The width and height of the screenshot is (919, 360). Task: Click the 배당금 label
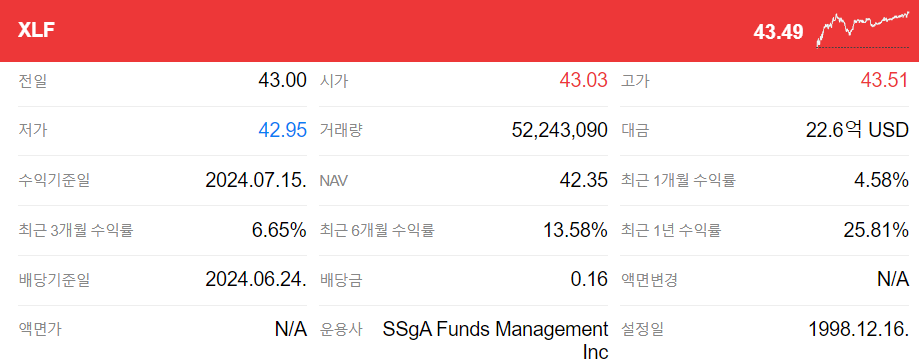pos(341,280)
